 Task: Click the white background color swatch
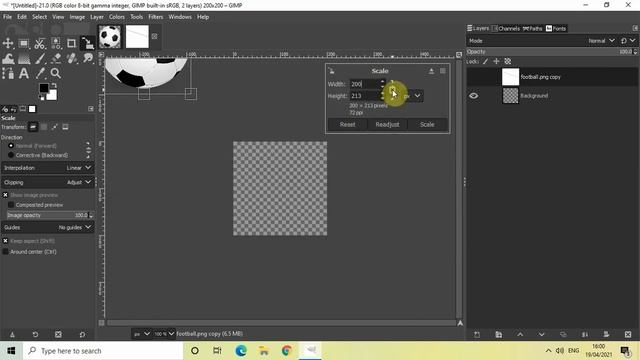(52, 96)
